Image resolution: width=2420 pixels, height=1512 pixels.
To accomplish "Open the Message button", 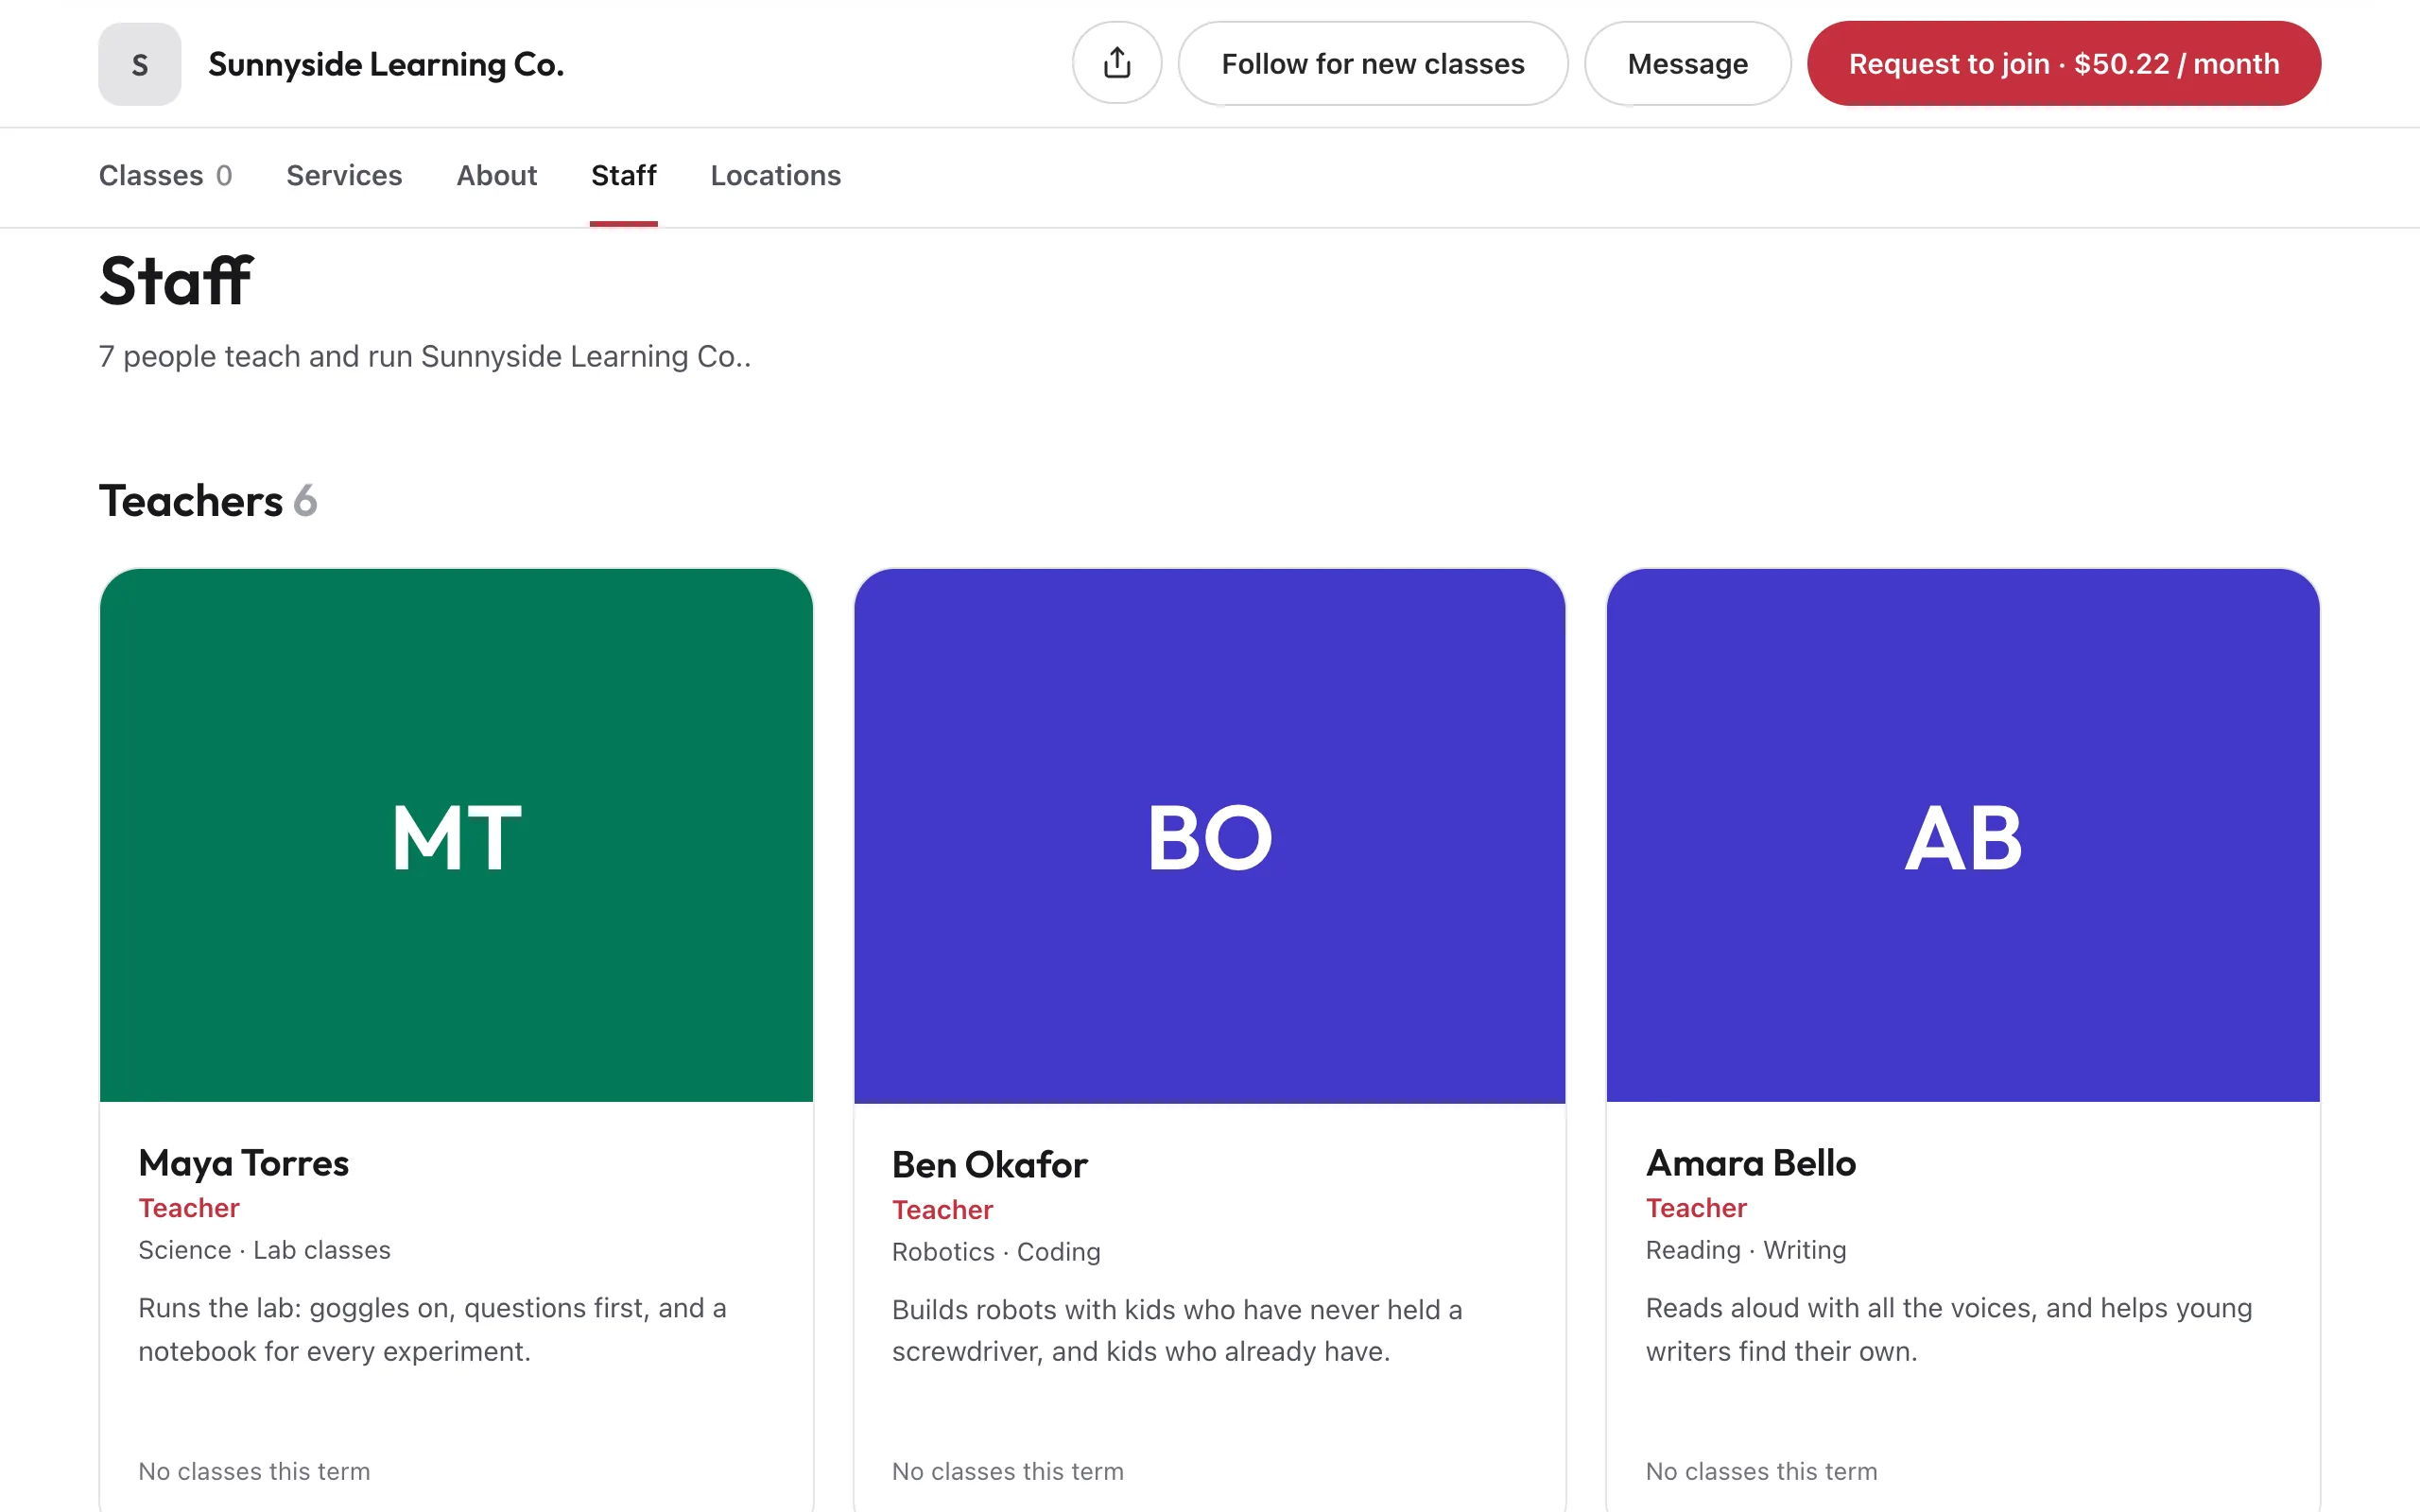I will tap(1687, 63).
